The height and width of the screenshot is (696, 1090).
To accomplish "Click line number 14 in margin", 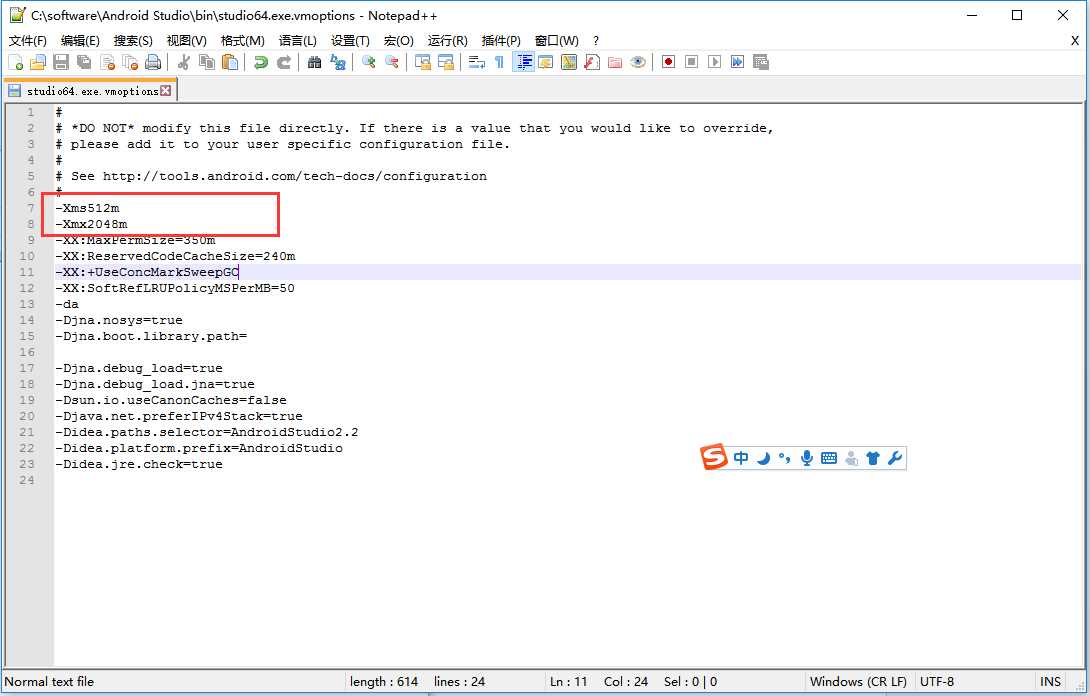I will (x=27, y=320).
